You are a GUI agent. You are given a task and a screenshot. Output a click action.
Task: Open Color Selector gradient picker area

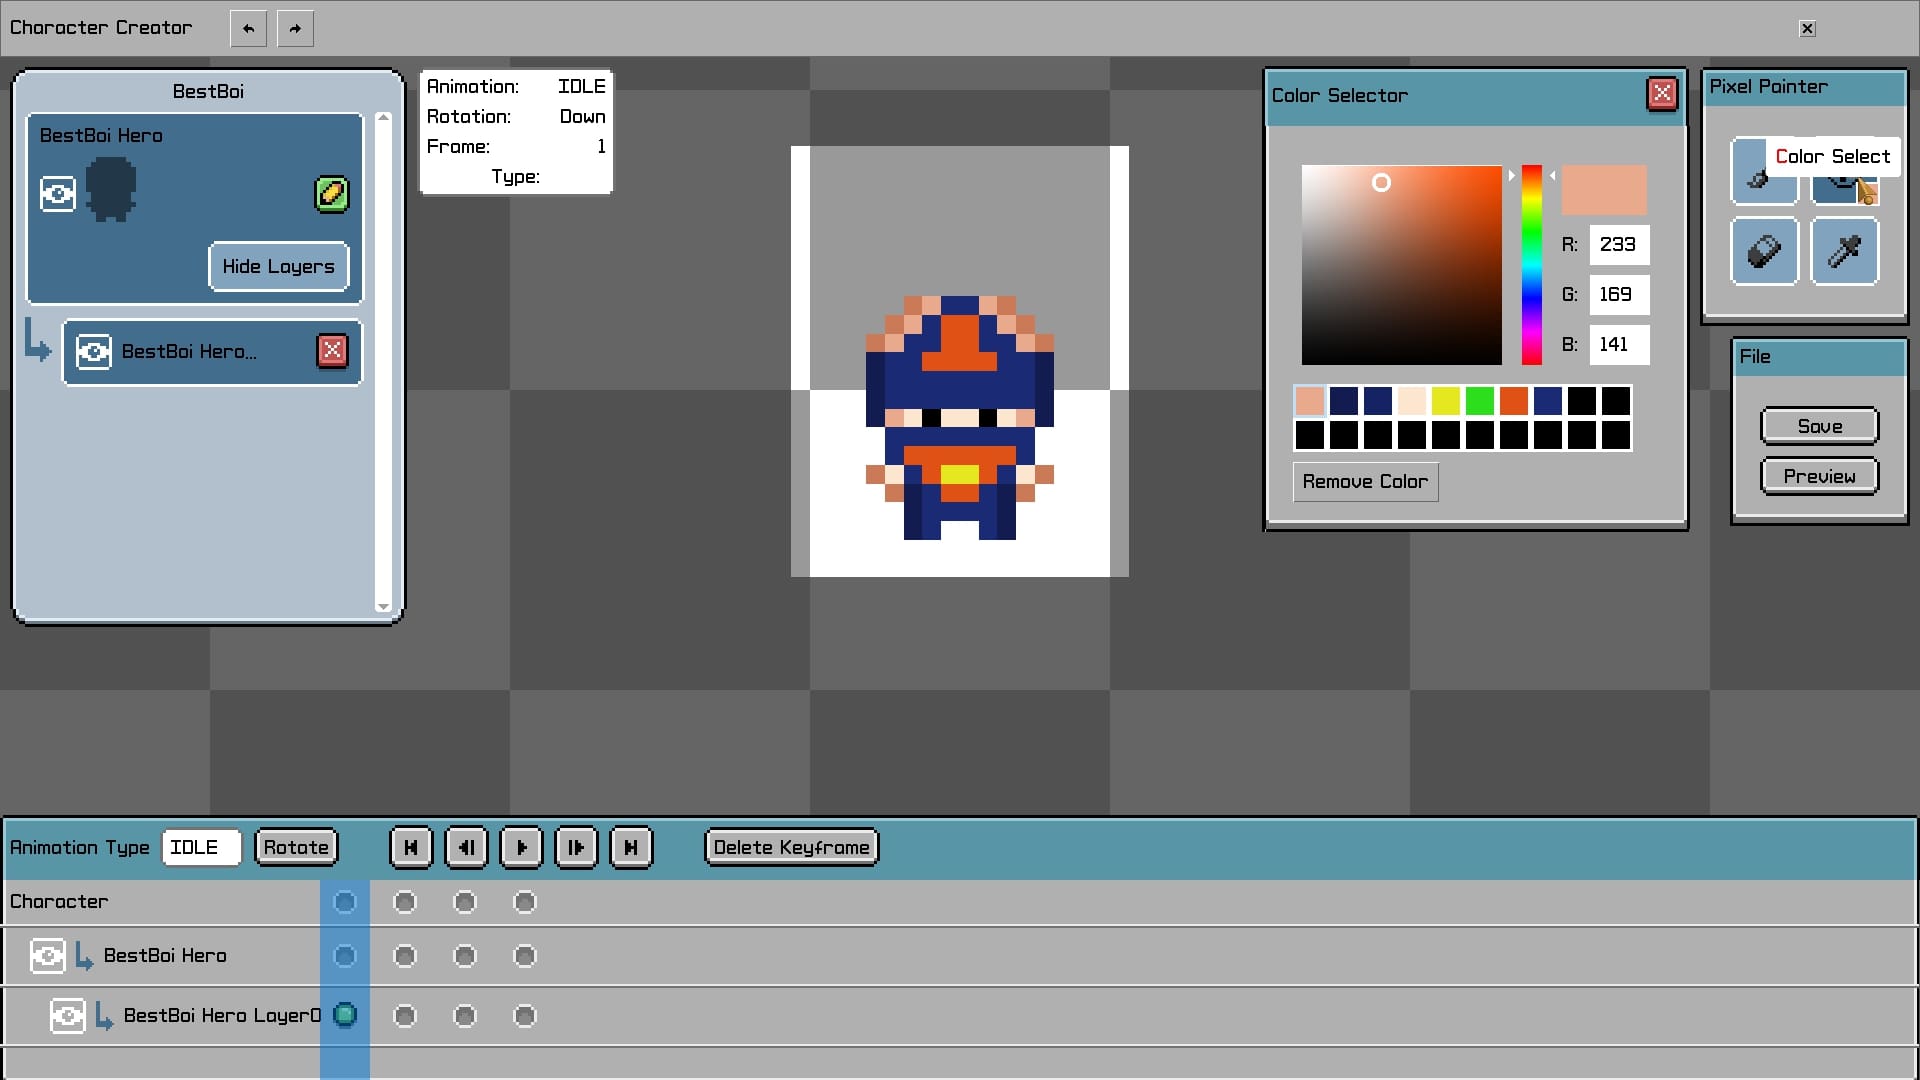pos(1400,264)
